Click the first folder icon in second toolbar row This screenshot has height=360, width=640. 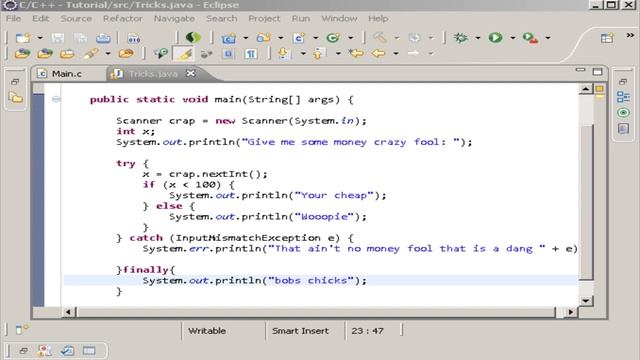[22, 53]
